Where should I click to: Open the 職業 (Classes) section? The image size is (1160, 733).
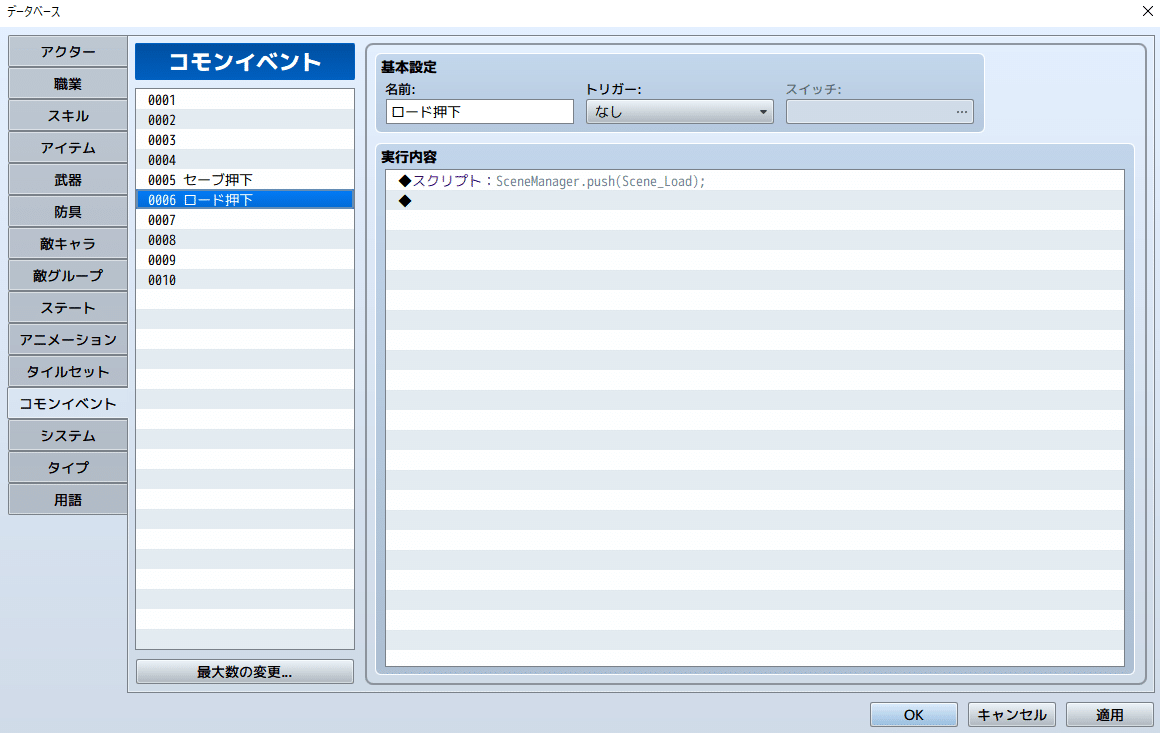[67, 83]
